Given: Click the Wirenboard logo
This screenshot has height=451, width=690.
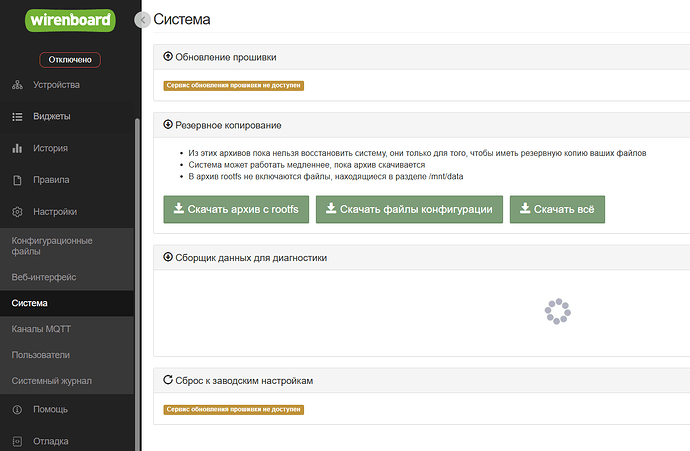Looking at the screenshot, I should point(70,19).
